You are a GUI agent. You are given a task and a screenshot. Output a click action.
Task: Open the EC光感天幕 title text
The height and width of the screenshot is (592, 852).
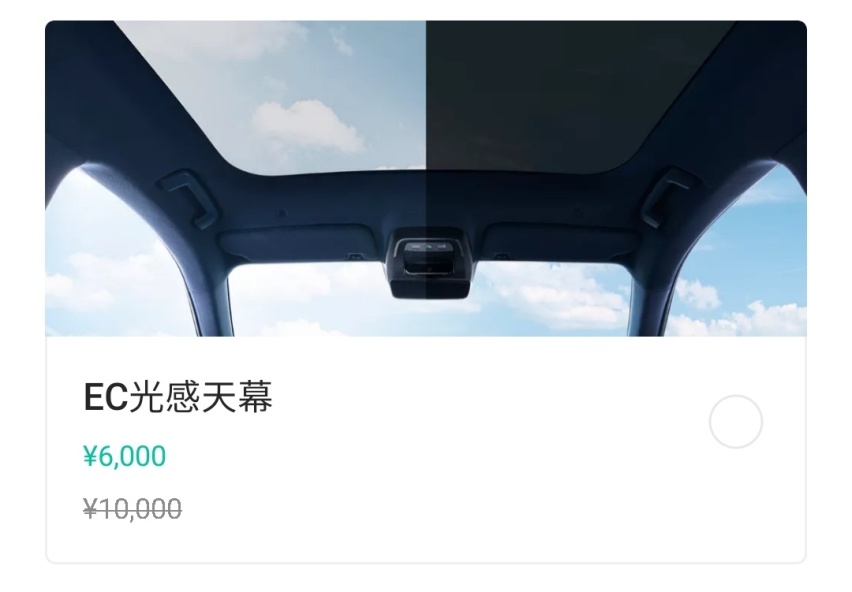pos(178,397)
